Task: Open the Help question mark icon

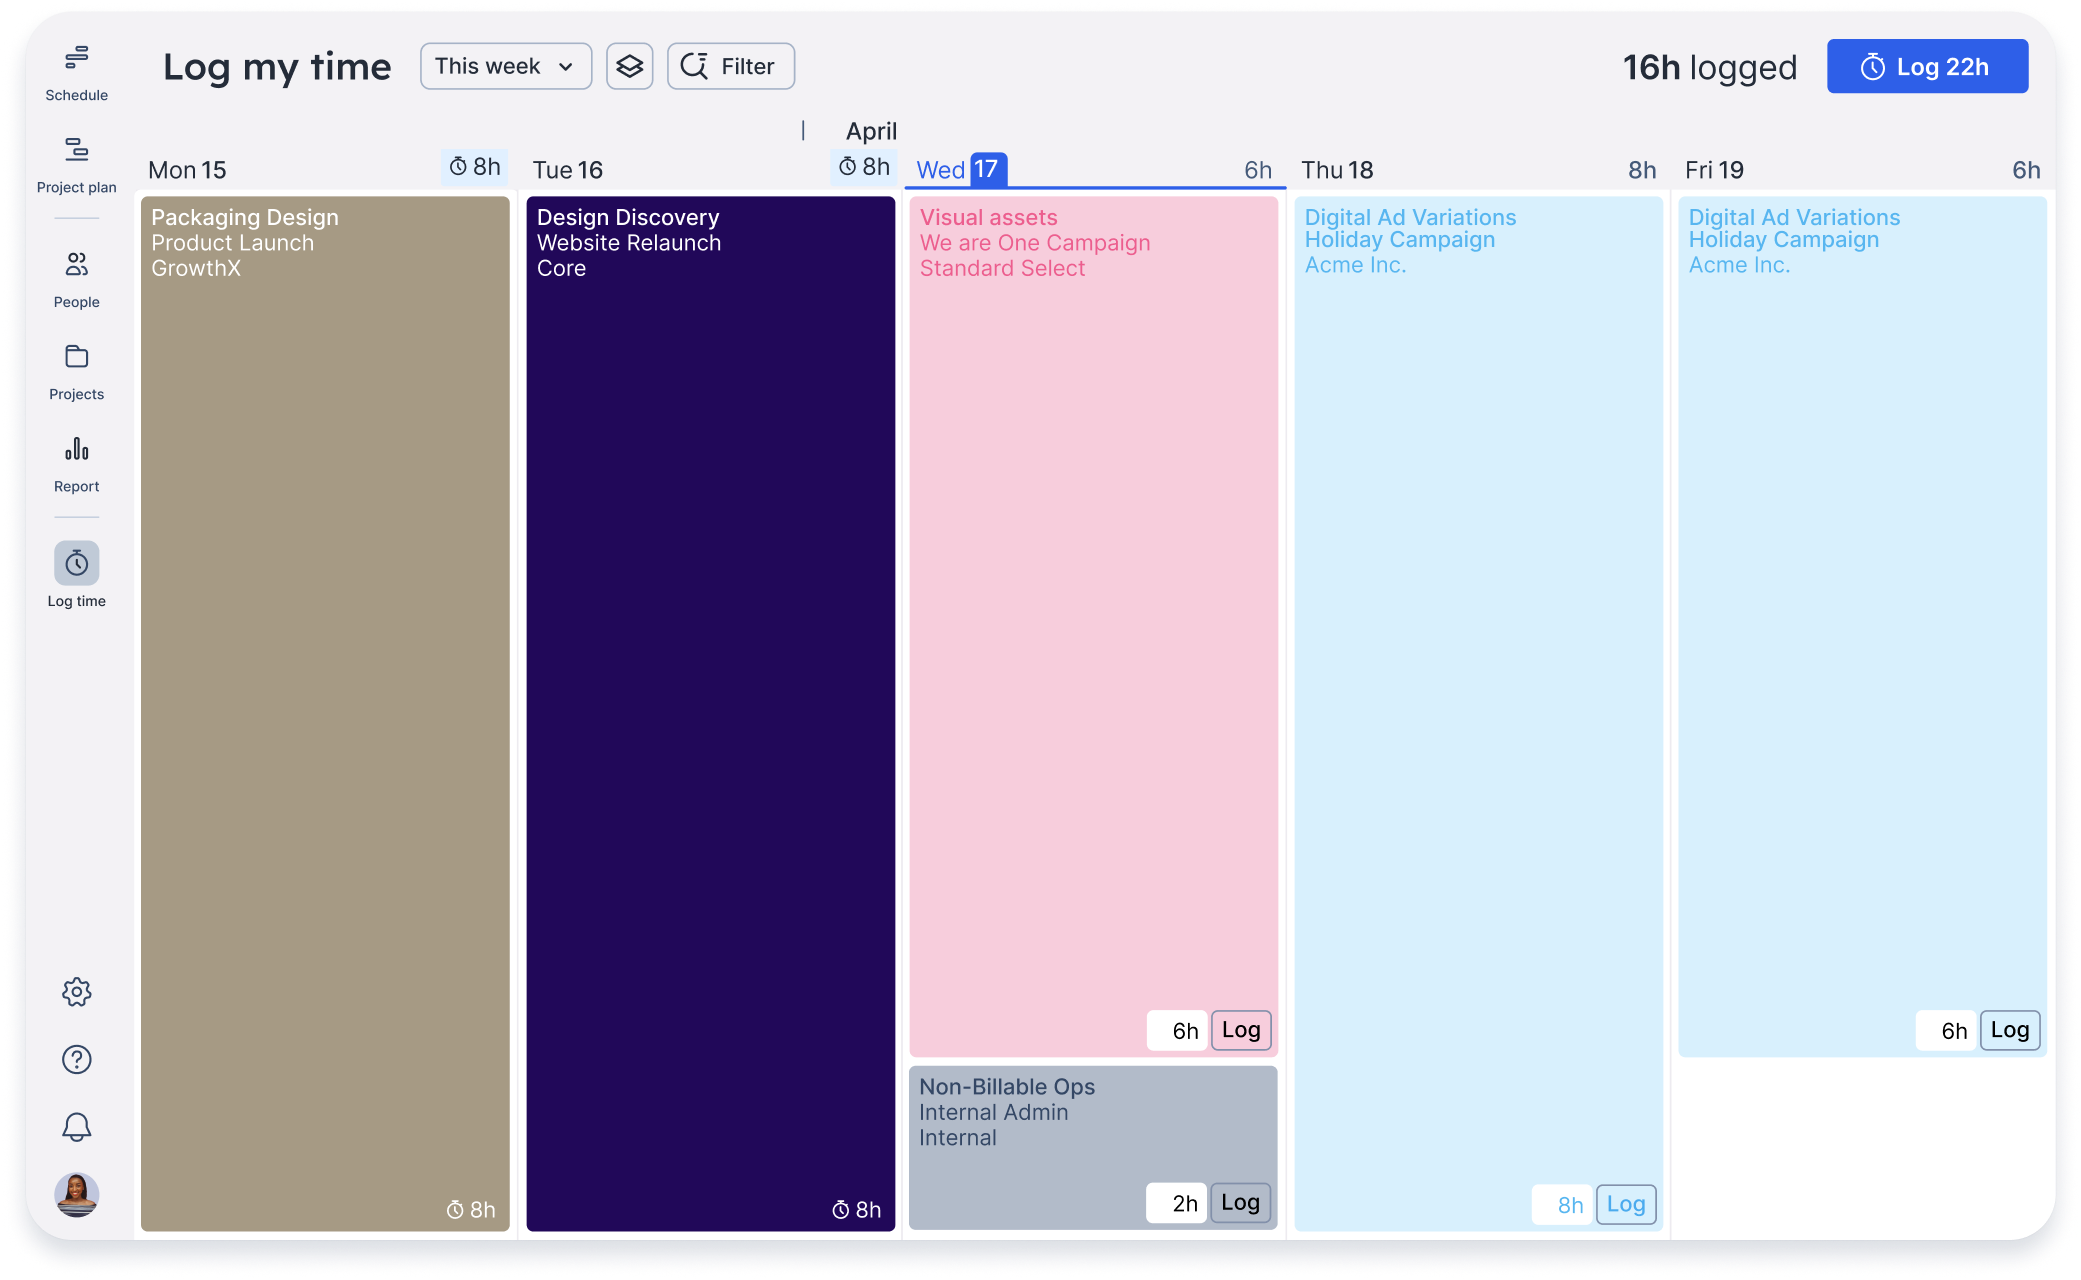Action: pyautogui.click(x=76, y=1059)
